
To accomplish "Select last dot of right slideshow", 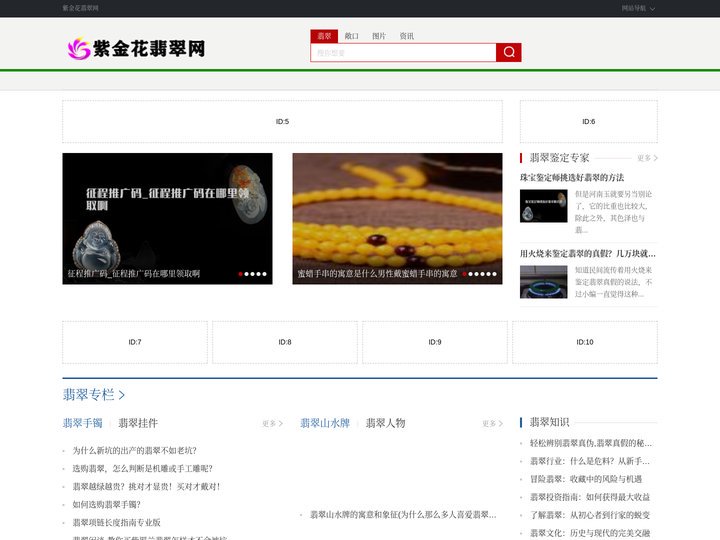I will (x=494, y=274).
